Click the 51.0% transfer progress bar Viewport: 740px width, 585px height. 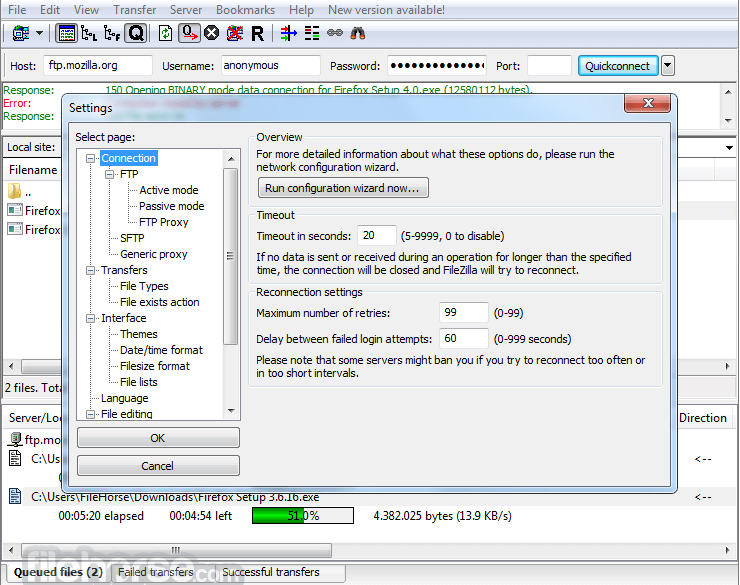[x=303, y=516]
